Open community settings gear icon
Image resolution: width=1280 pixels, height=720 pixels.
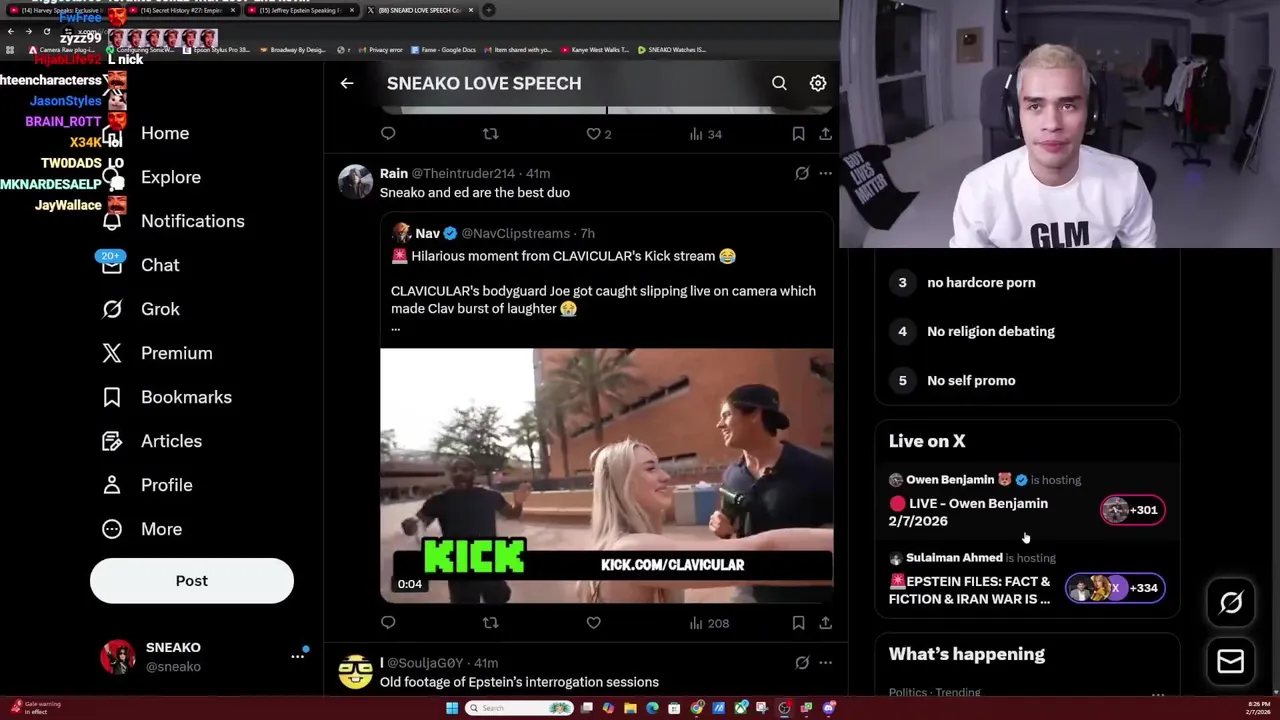pos(818,83)
